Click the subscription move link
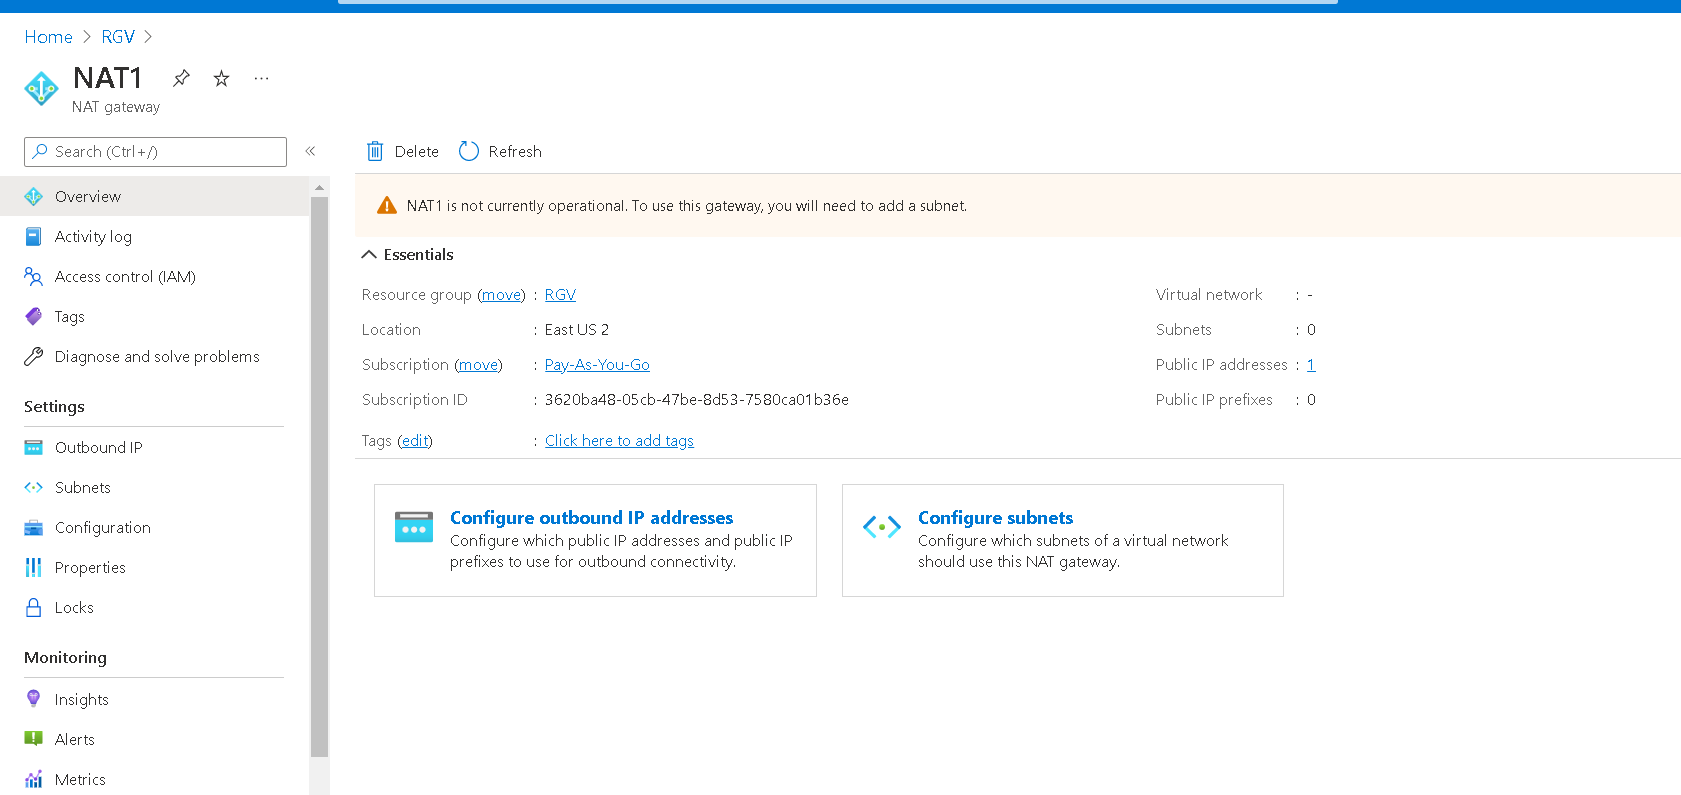 [x=478, y=365]
